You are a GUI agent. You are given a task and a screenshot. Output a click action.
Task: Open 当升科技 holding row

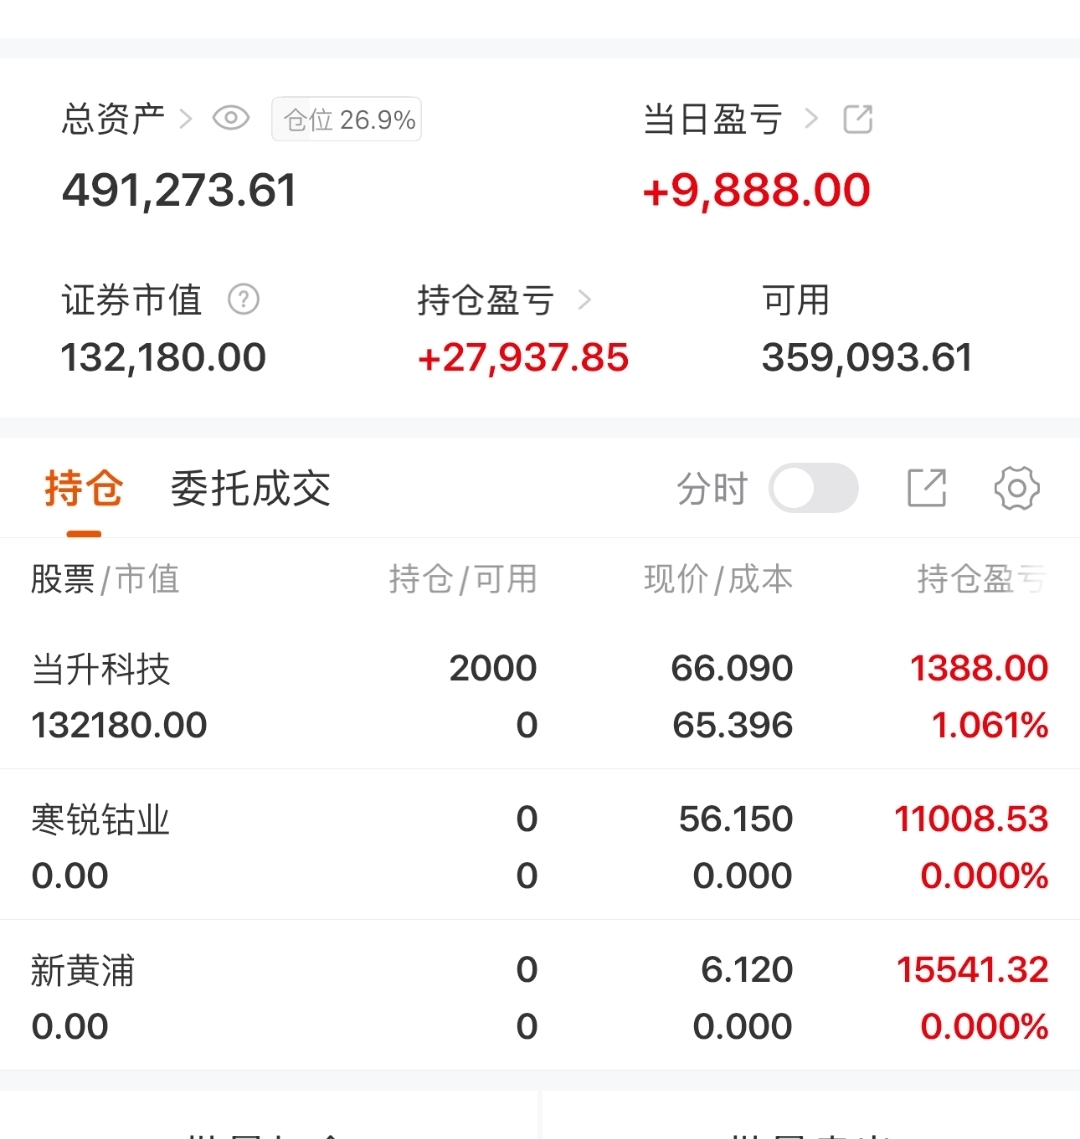coord(540,696)
